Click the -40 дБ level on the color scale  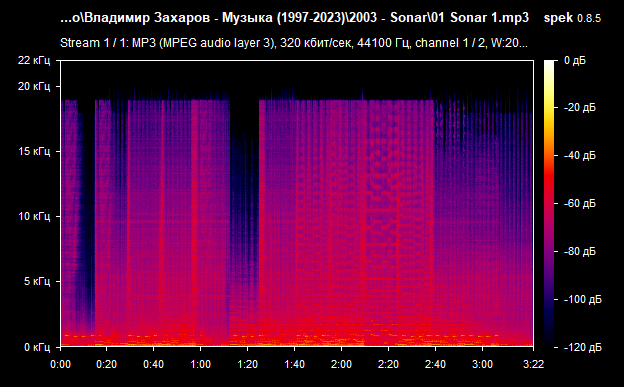[579, 156]
